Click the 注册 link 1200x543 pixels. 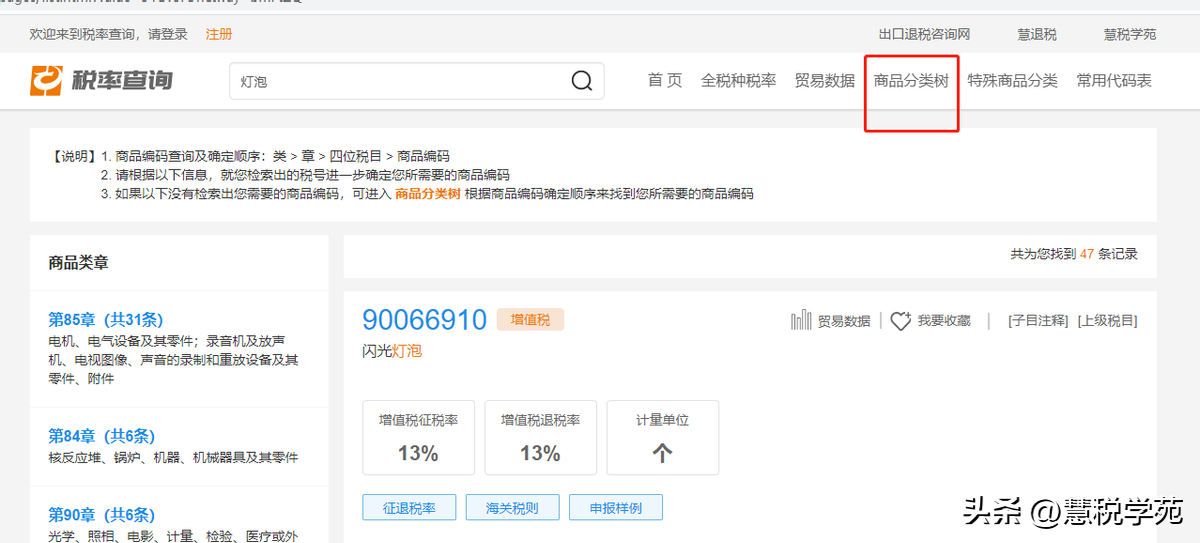pos(219,34)
